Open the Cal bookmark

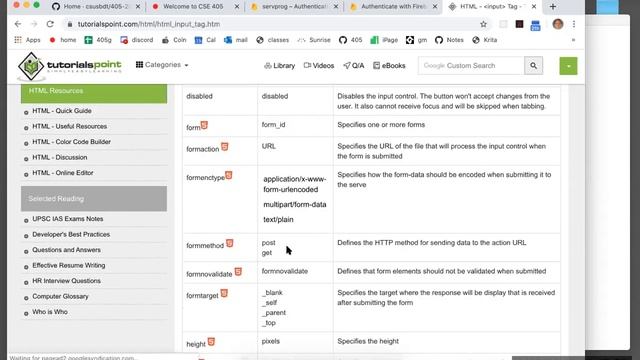[205, 40]
